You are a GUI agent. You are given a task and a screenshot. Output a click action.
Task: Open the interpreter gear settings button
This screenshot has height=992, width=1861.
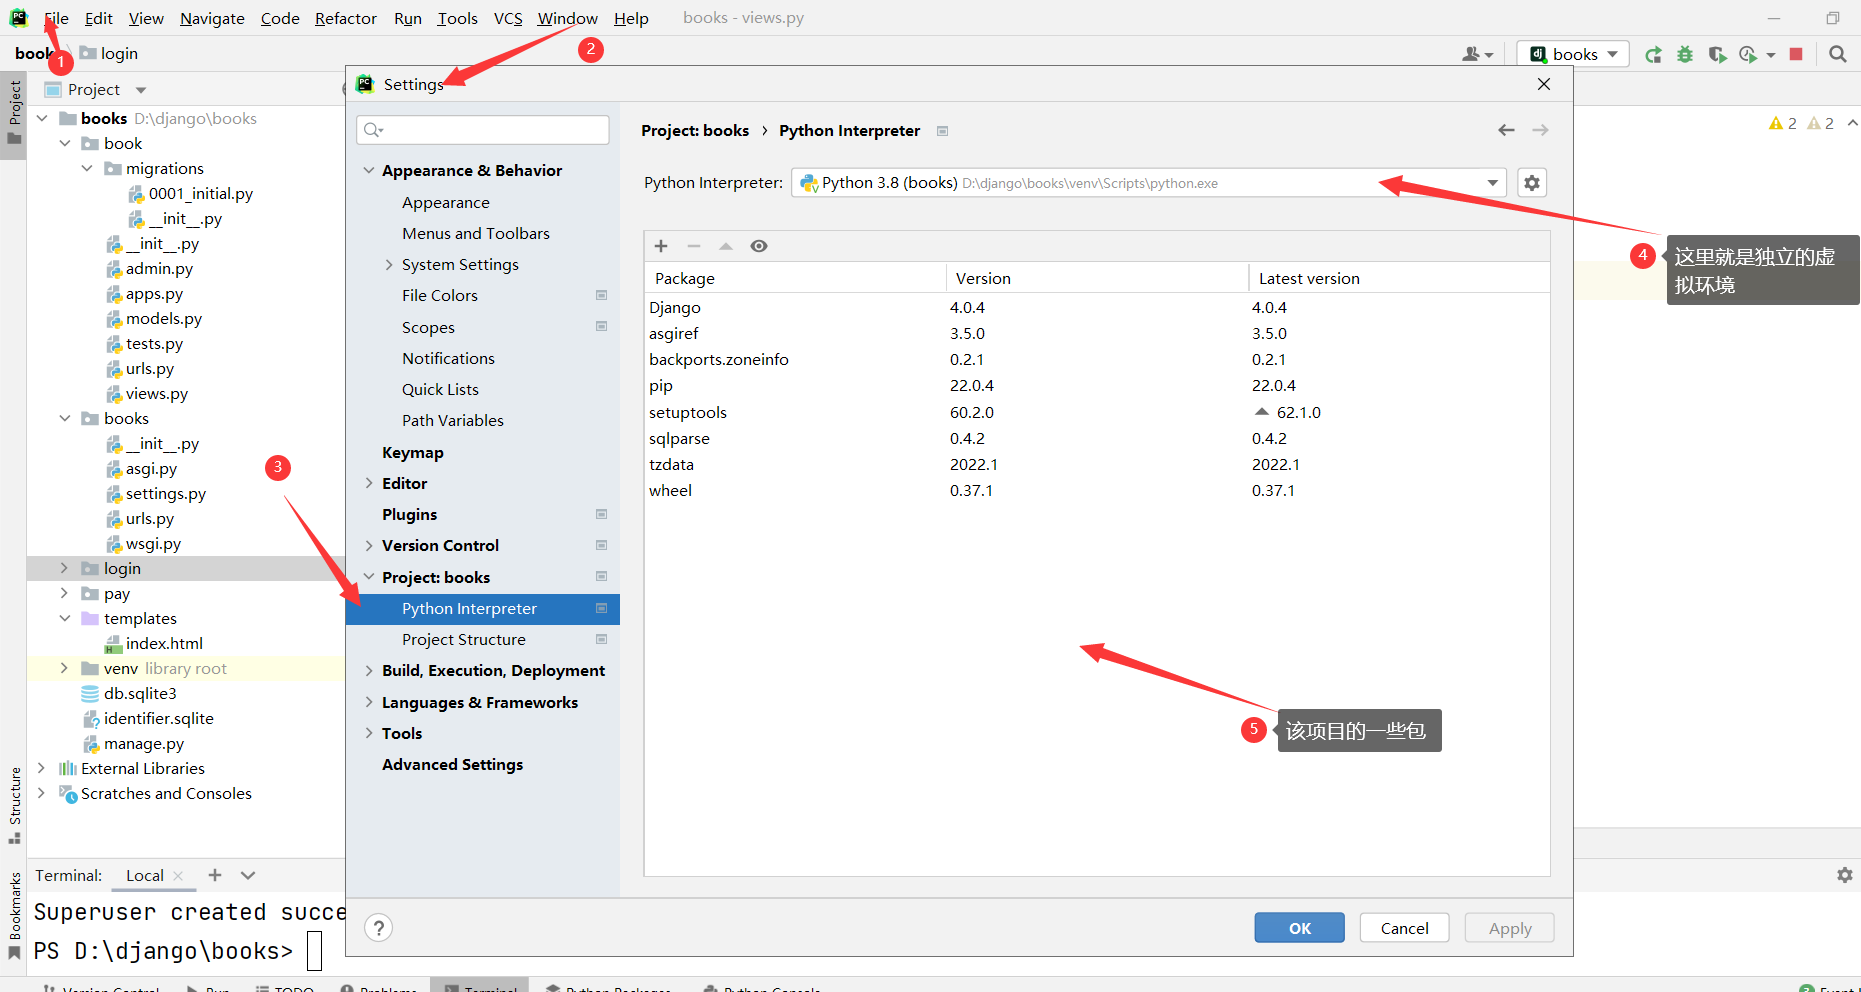coord(1532,183)
